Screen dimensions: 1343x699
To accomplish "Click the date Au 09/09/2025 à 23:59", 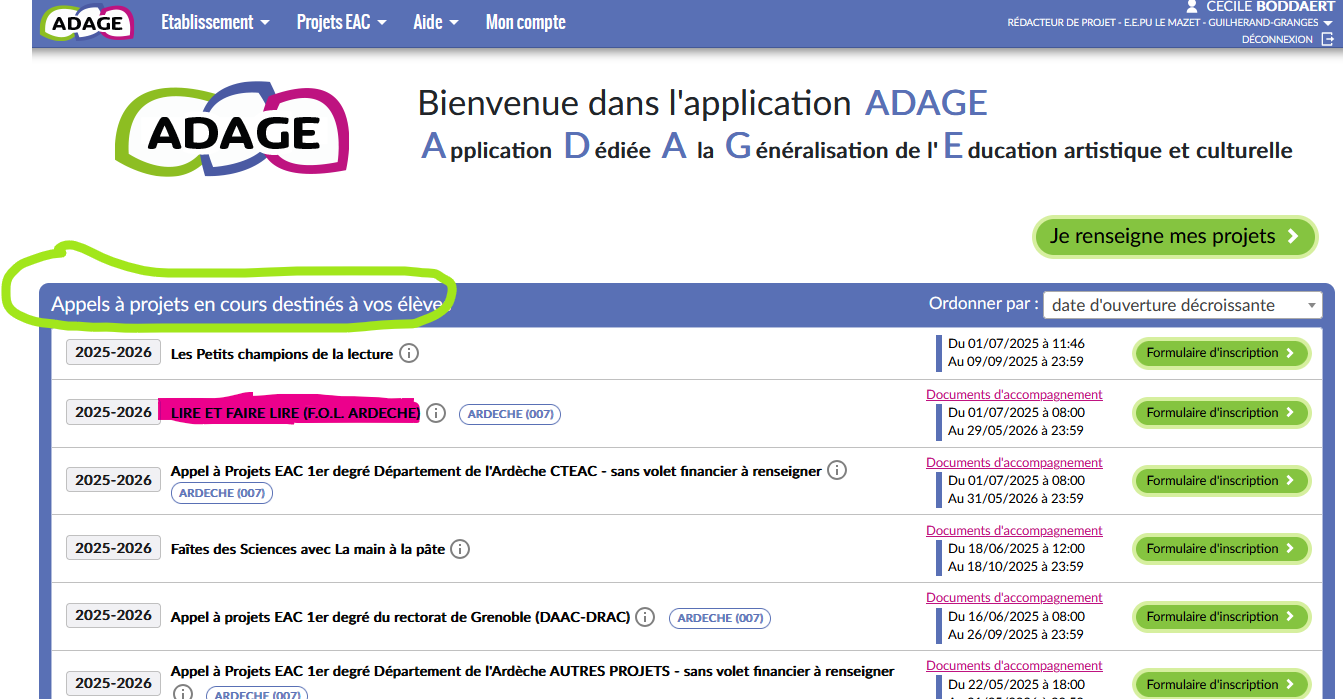I will 1016,362.
